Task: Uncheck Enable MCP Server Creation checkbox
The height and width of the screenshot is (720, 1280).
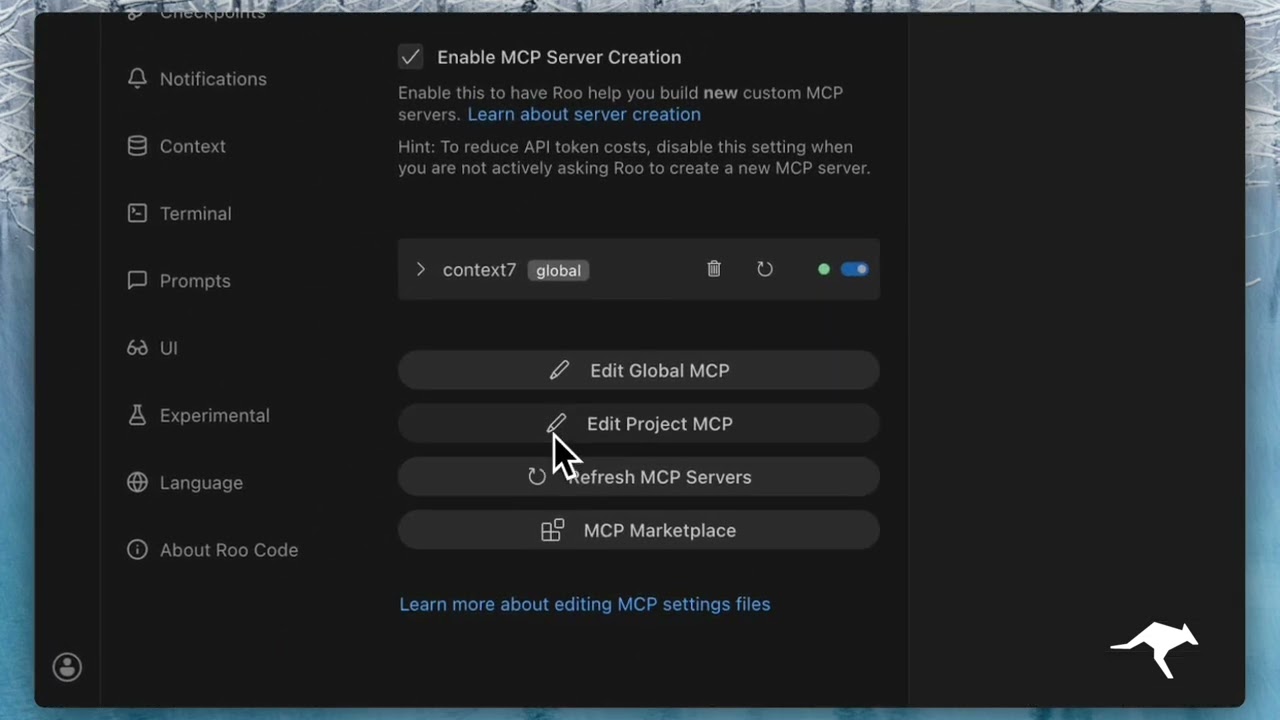Action: 410,57
